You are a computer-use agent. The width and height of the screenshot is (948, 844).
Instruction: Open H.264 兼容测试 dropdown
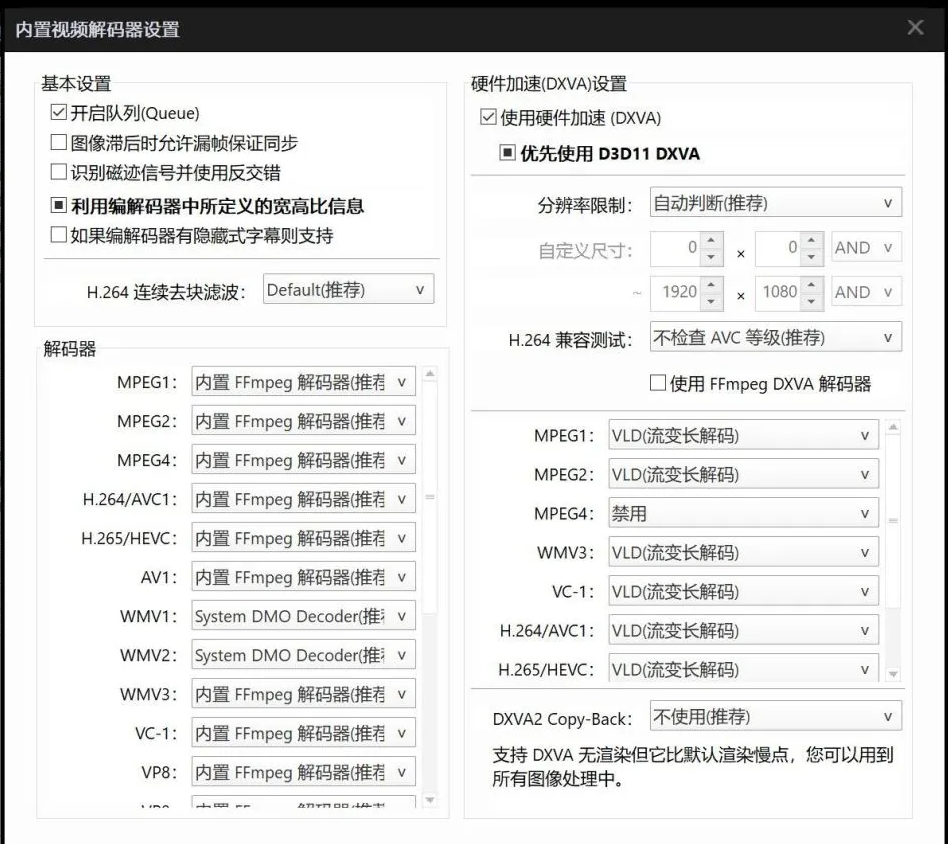coord(776,337)
